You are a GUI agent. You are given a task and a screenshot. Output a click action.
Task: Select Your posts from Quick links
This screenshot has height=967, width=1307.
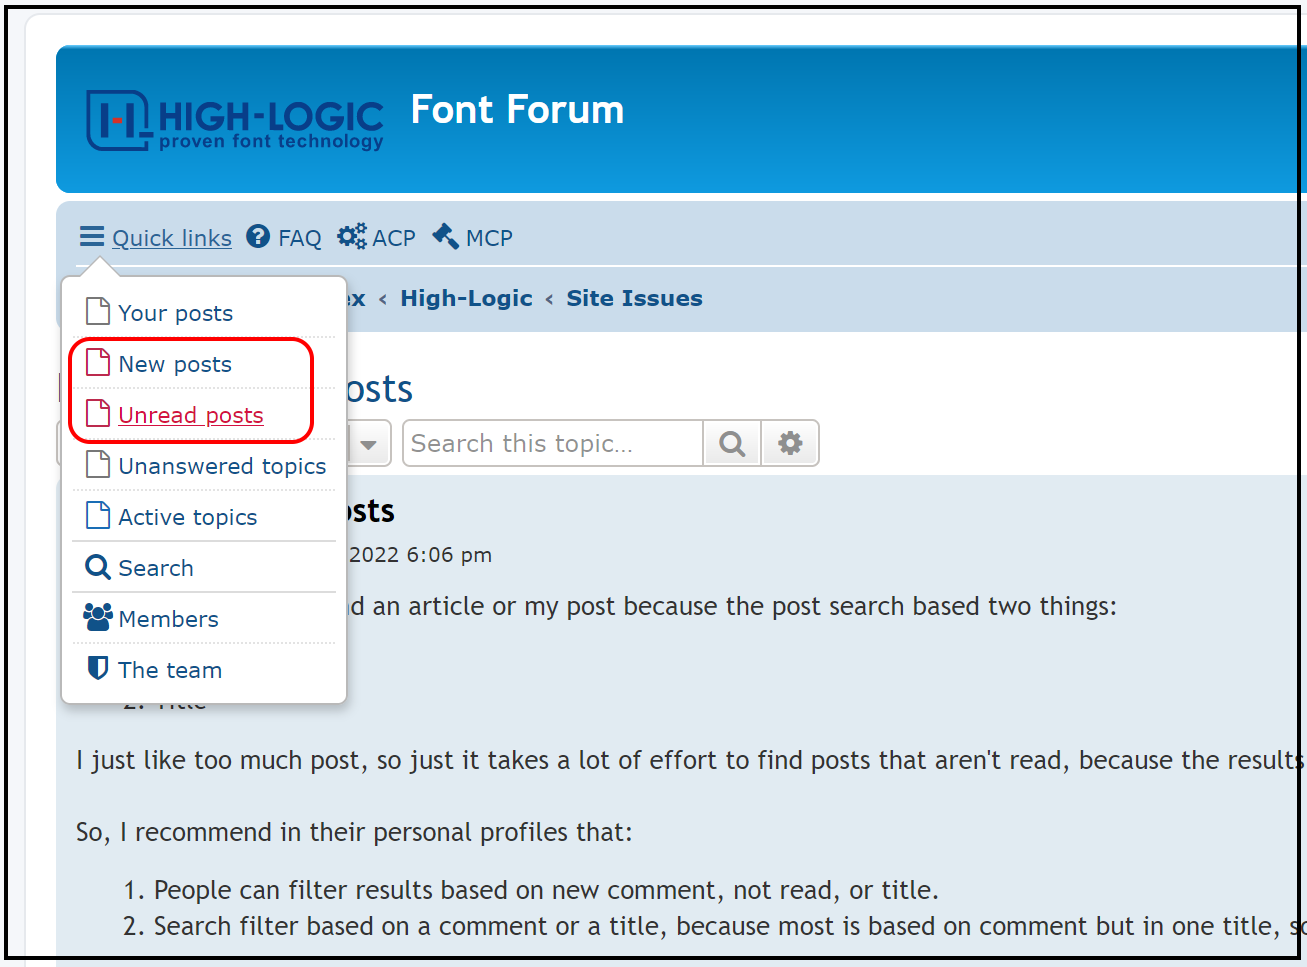pos(176,313)
